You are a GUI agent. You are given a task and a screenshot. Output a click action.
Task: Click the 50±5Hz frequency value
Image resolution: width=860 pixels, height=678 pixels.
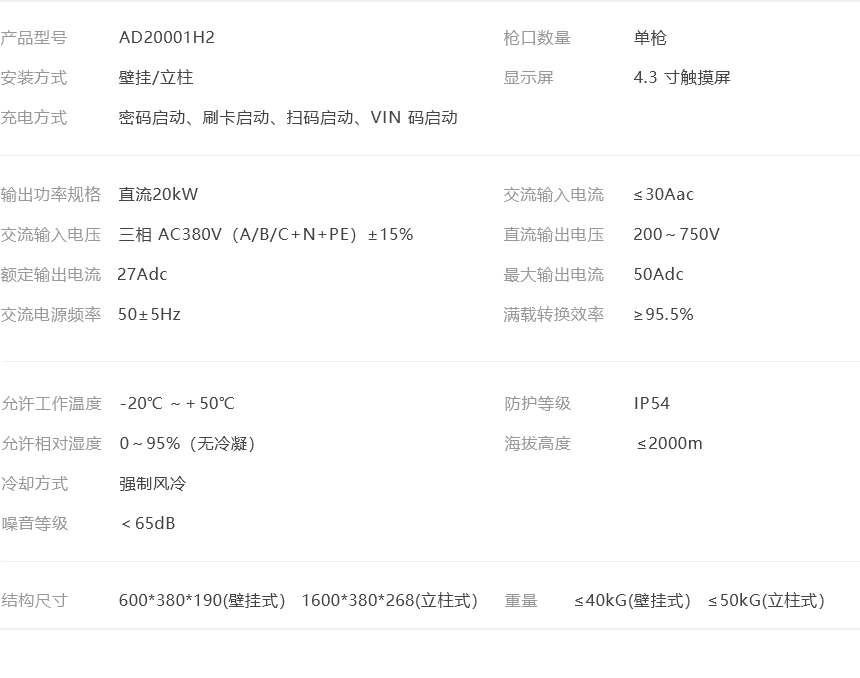coord(149,314)
